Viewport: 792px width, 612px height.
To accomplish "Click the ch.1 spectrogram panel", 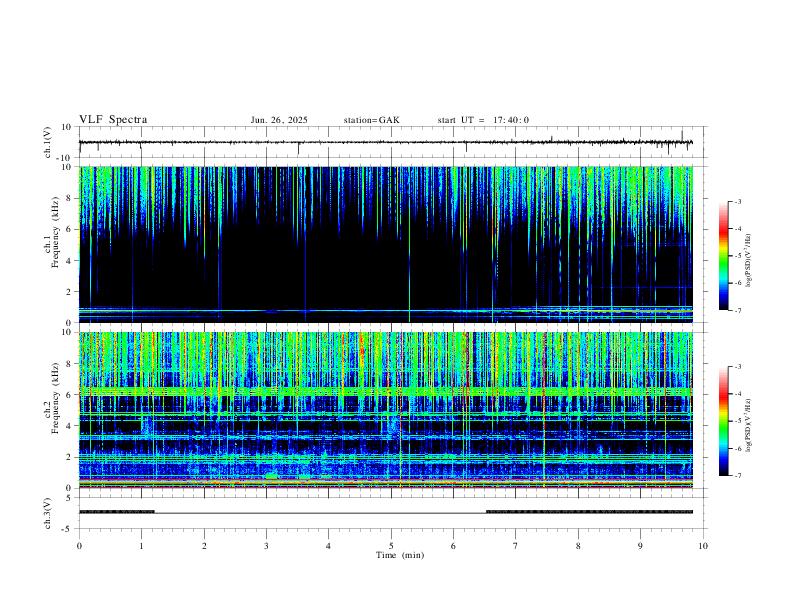I will point(385,244).
